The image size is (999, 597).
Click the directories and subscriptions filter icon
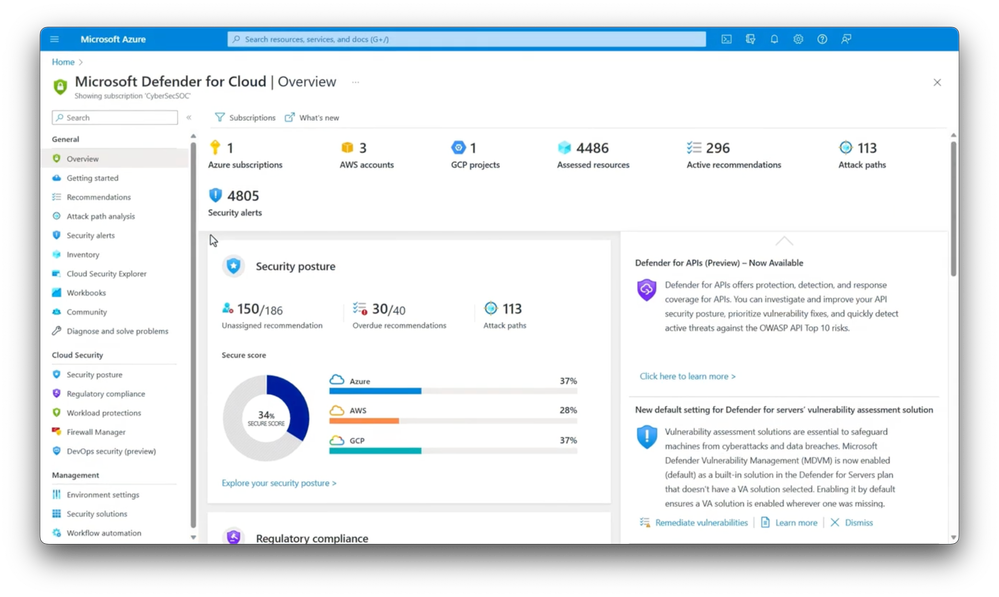pyautogui.click(x=751, y=40)
